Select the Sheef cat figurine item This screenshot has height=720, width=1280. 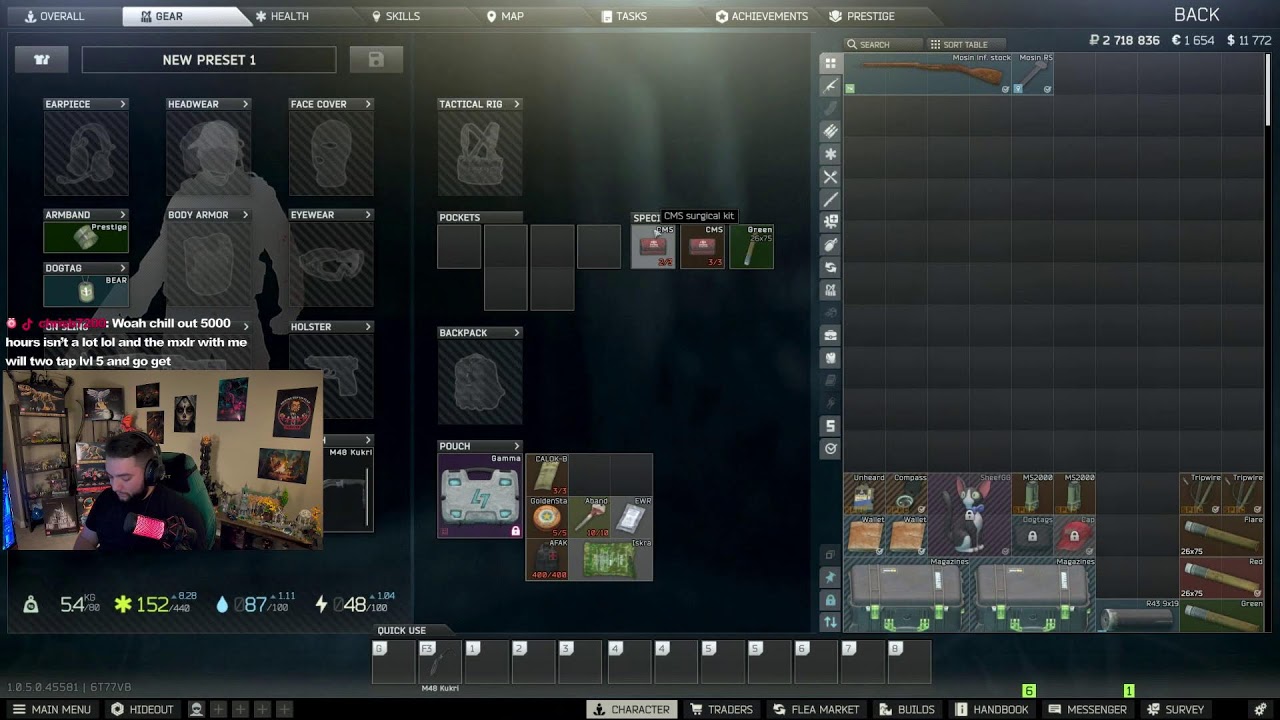(x=969, y=514)
